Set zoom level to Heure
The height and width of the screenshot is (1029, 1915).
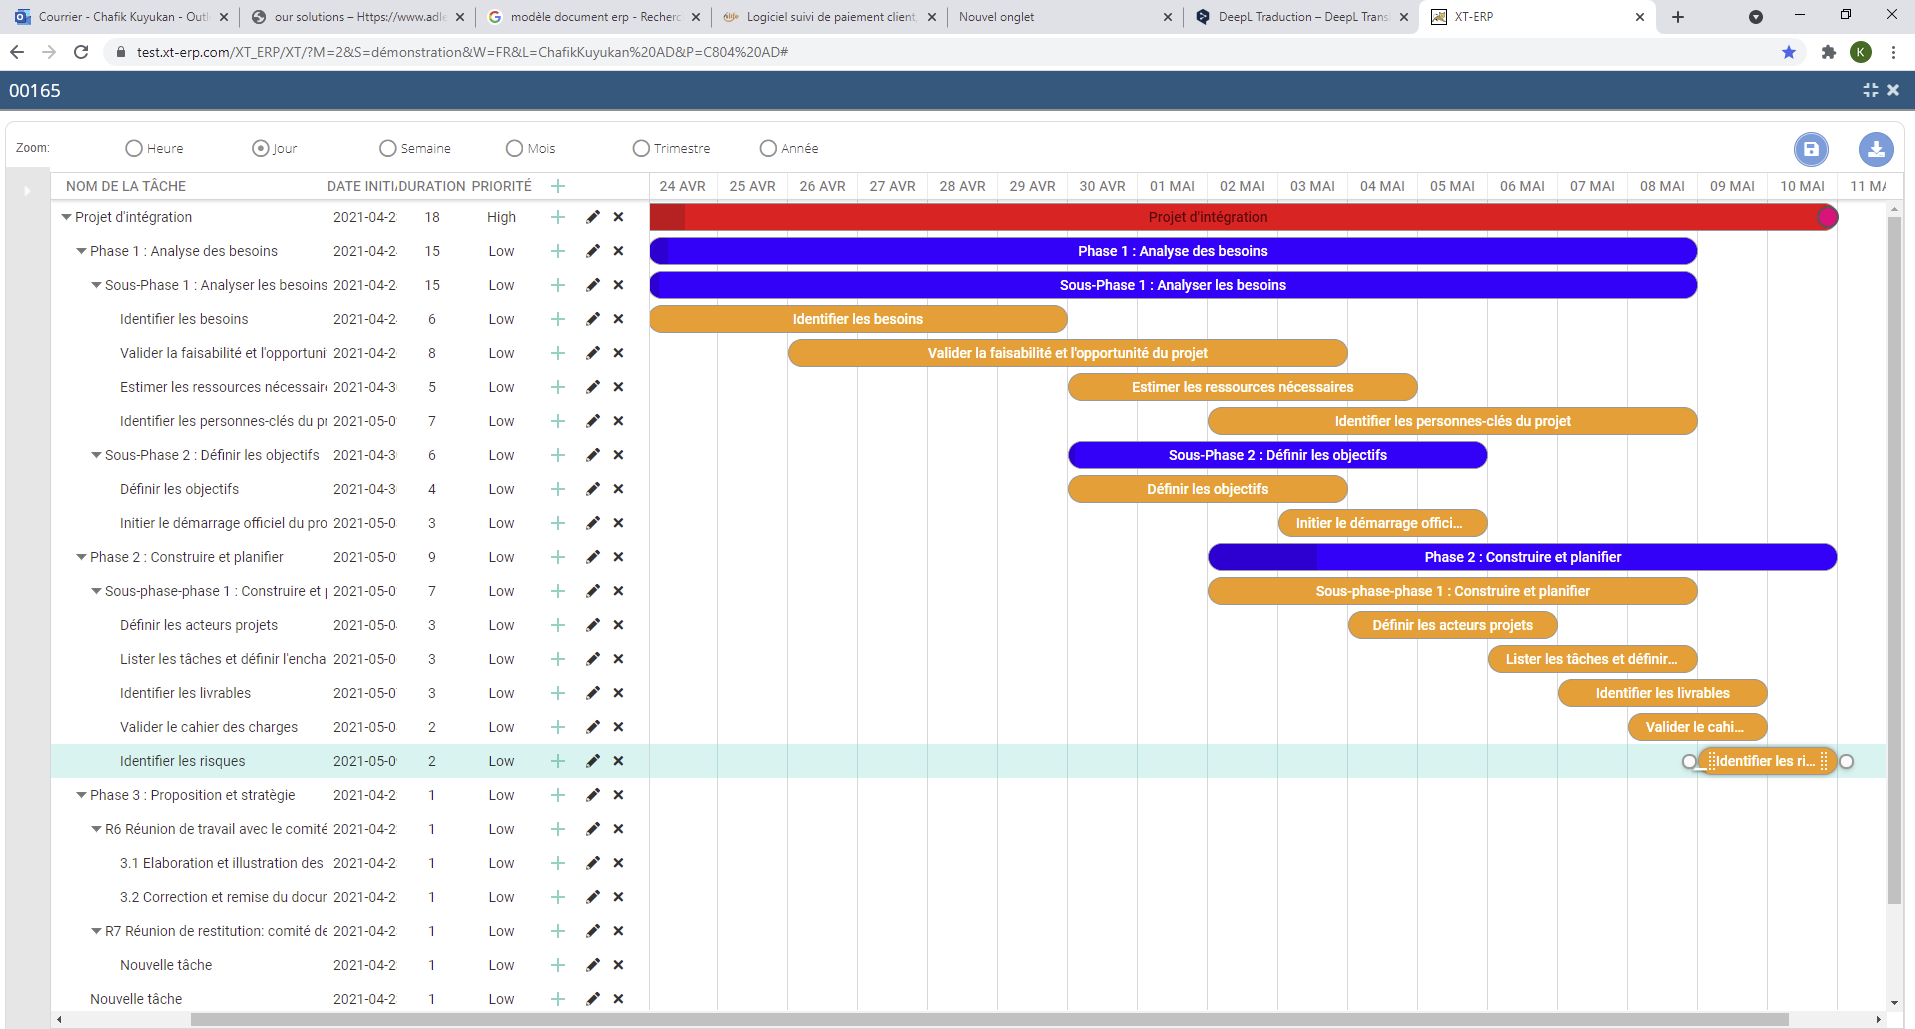(134, 148)
